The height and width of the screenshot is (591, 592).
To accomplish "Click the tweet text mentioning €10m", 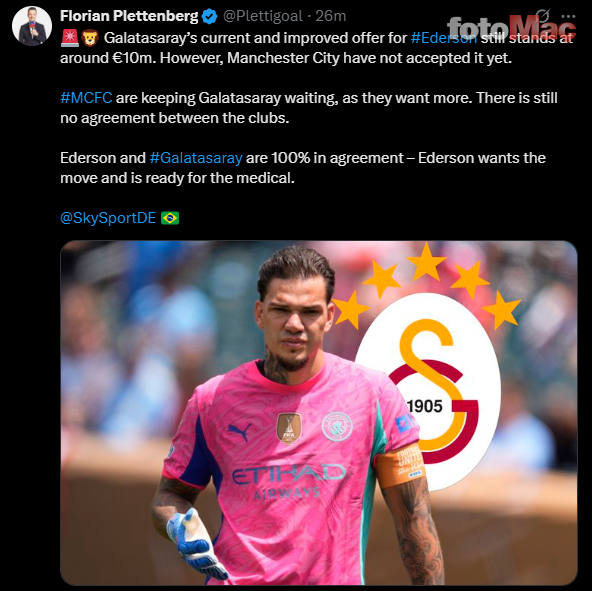I will pyautogui.click(x=316, y=48).
